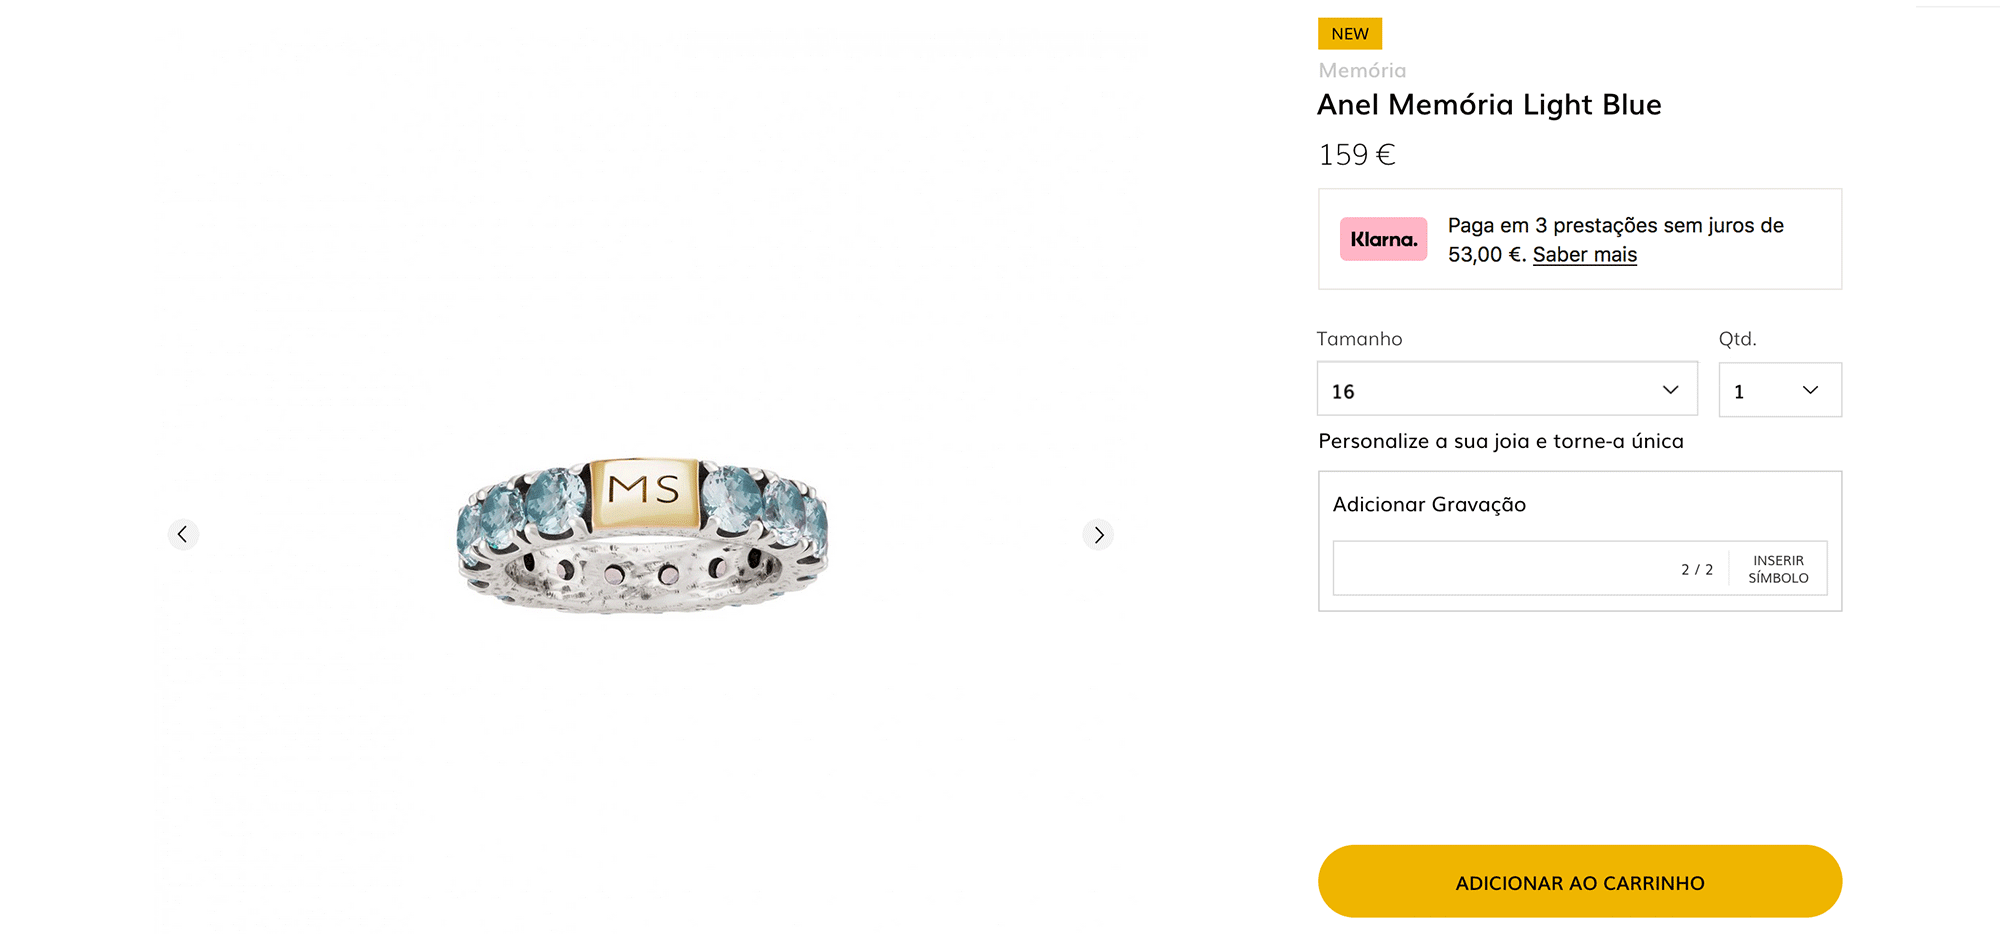
Task: Select the 'Adicionar Gravação' heading
Action: tap(1429, 505)
